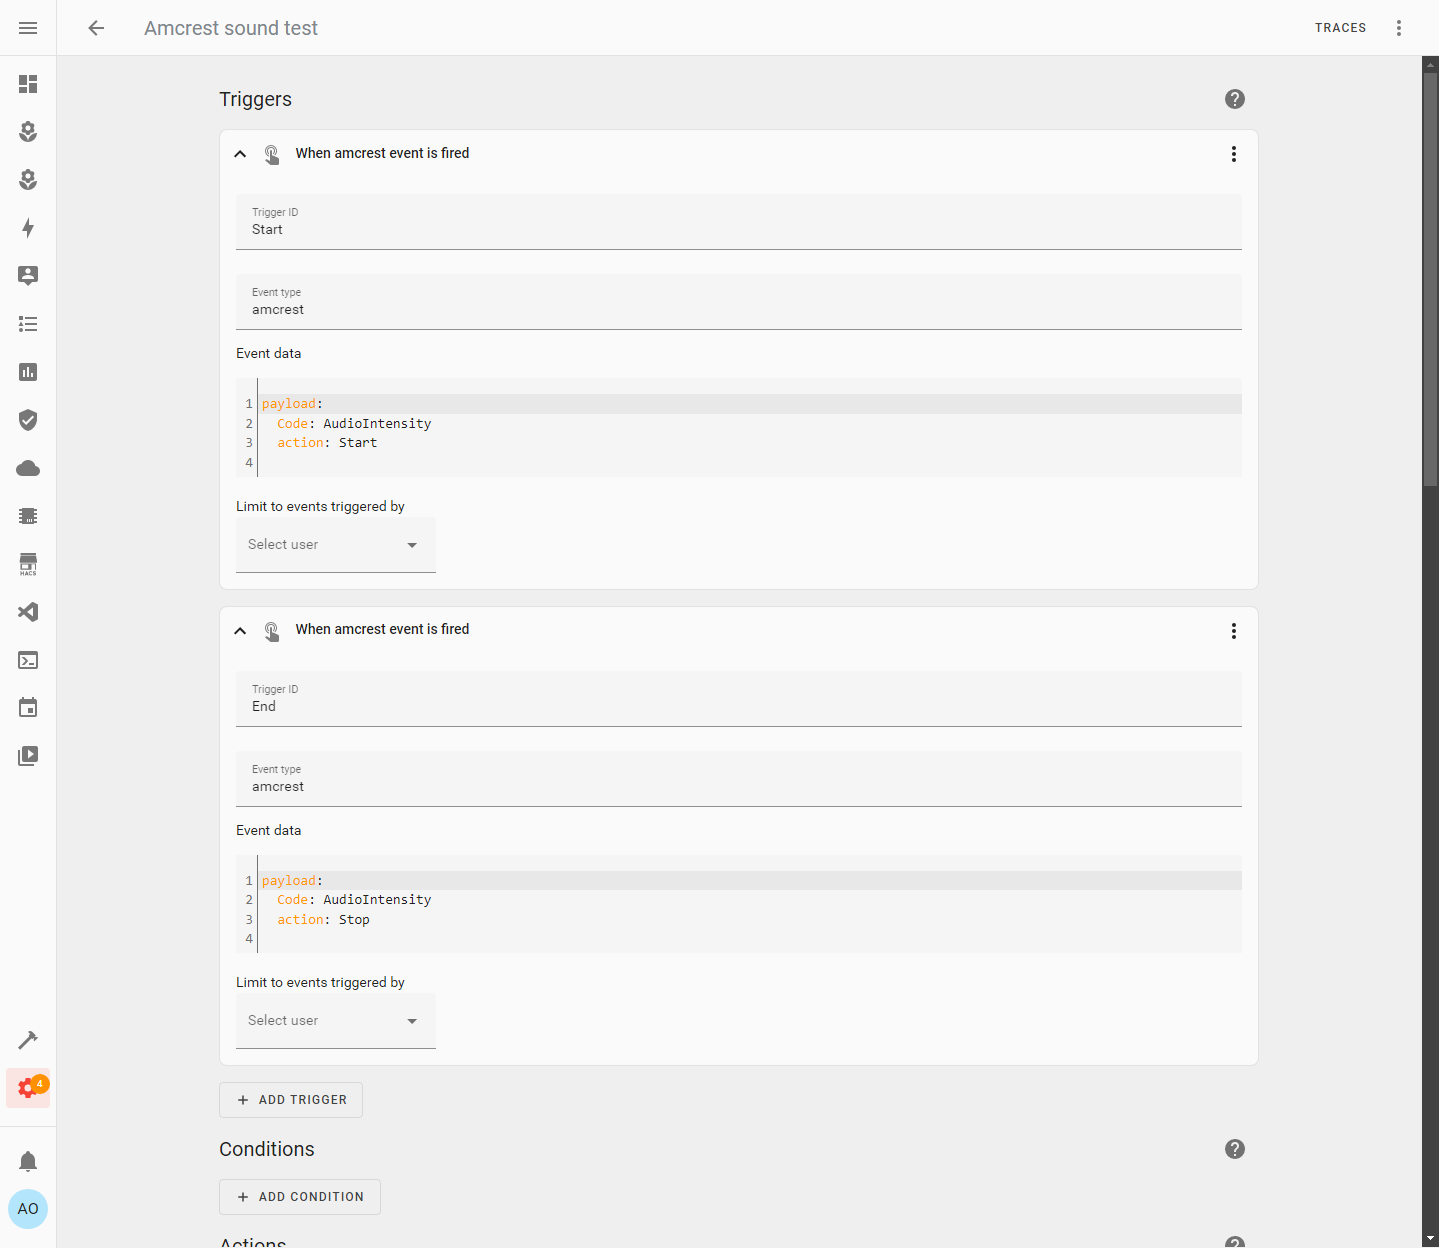Viewport: 1439px width, 1248px height.
Task: Collapse the second trigger card chevron
Action: (240, 630)
